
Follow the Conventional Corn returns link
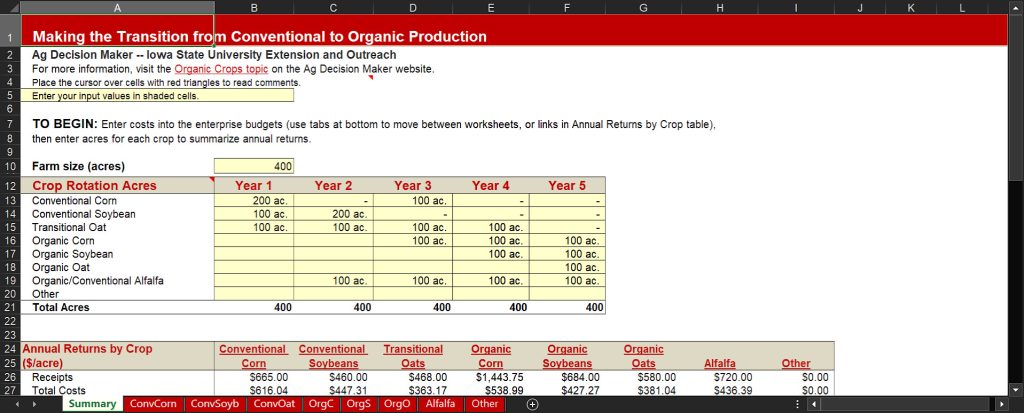[x=253, y=356]
